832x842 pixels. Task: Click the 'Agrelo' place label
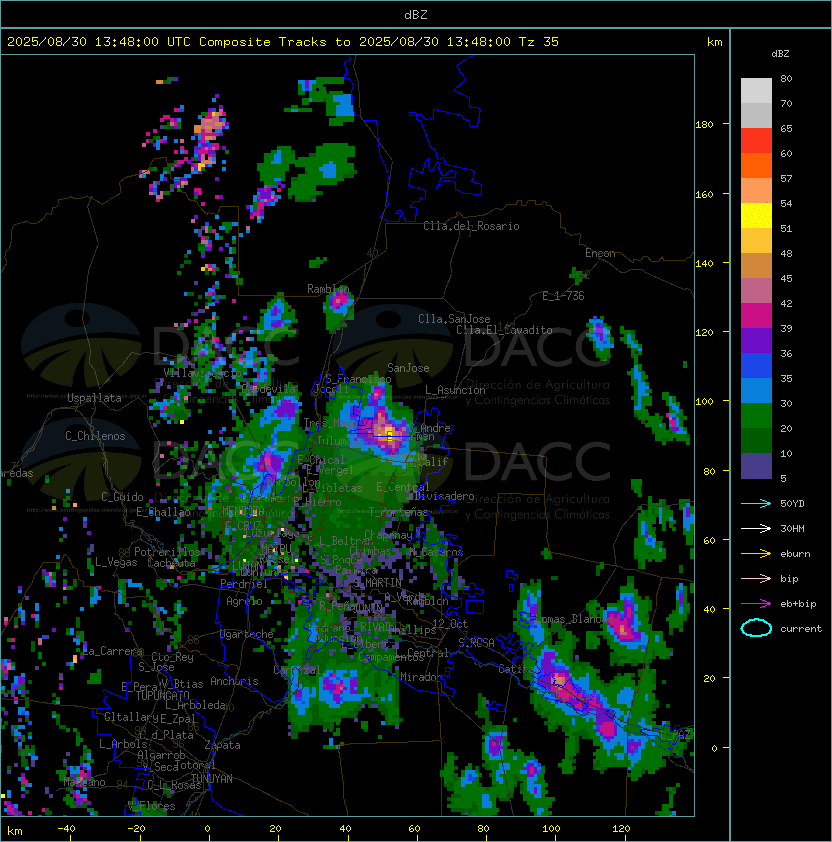(x=244, y=601)
